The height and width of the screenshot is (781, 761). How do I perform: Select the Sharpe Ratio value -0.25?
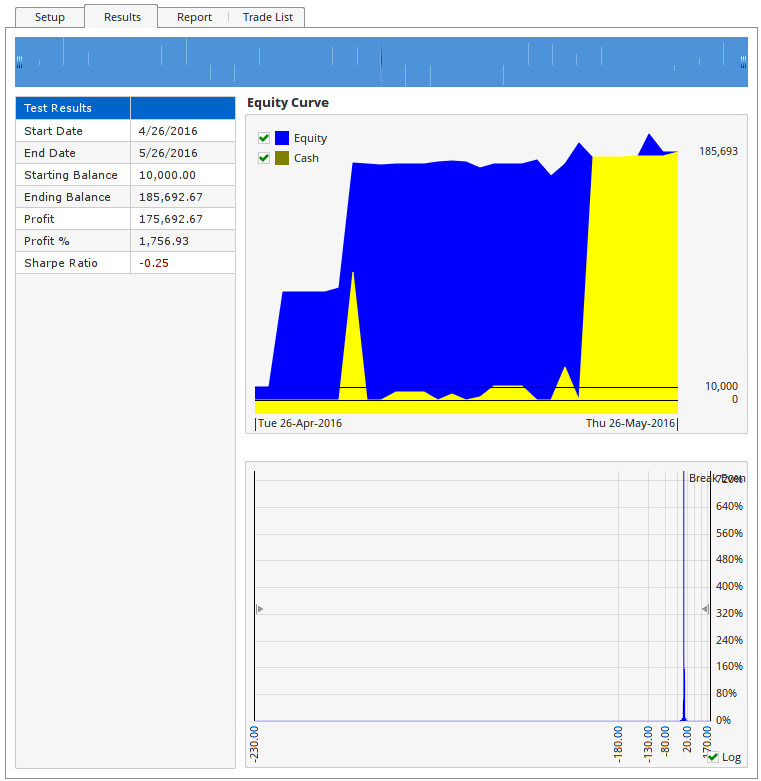click(154, 263)
